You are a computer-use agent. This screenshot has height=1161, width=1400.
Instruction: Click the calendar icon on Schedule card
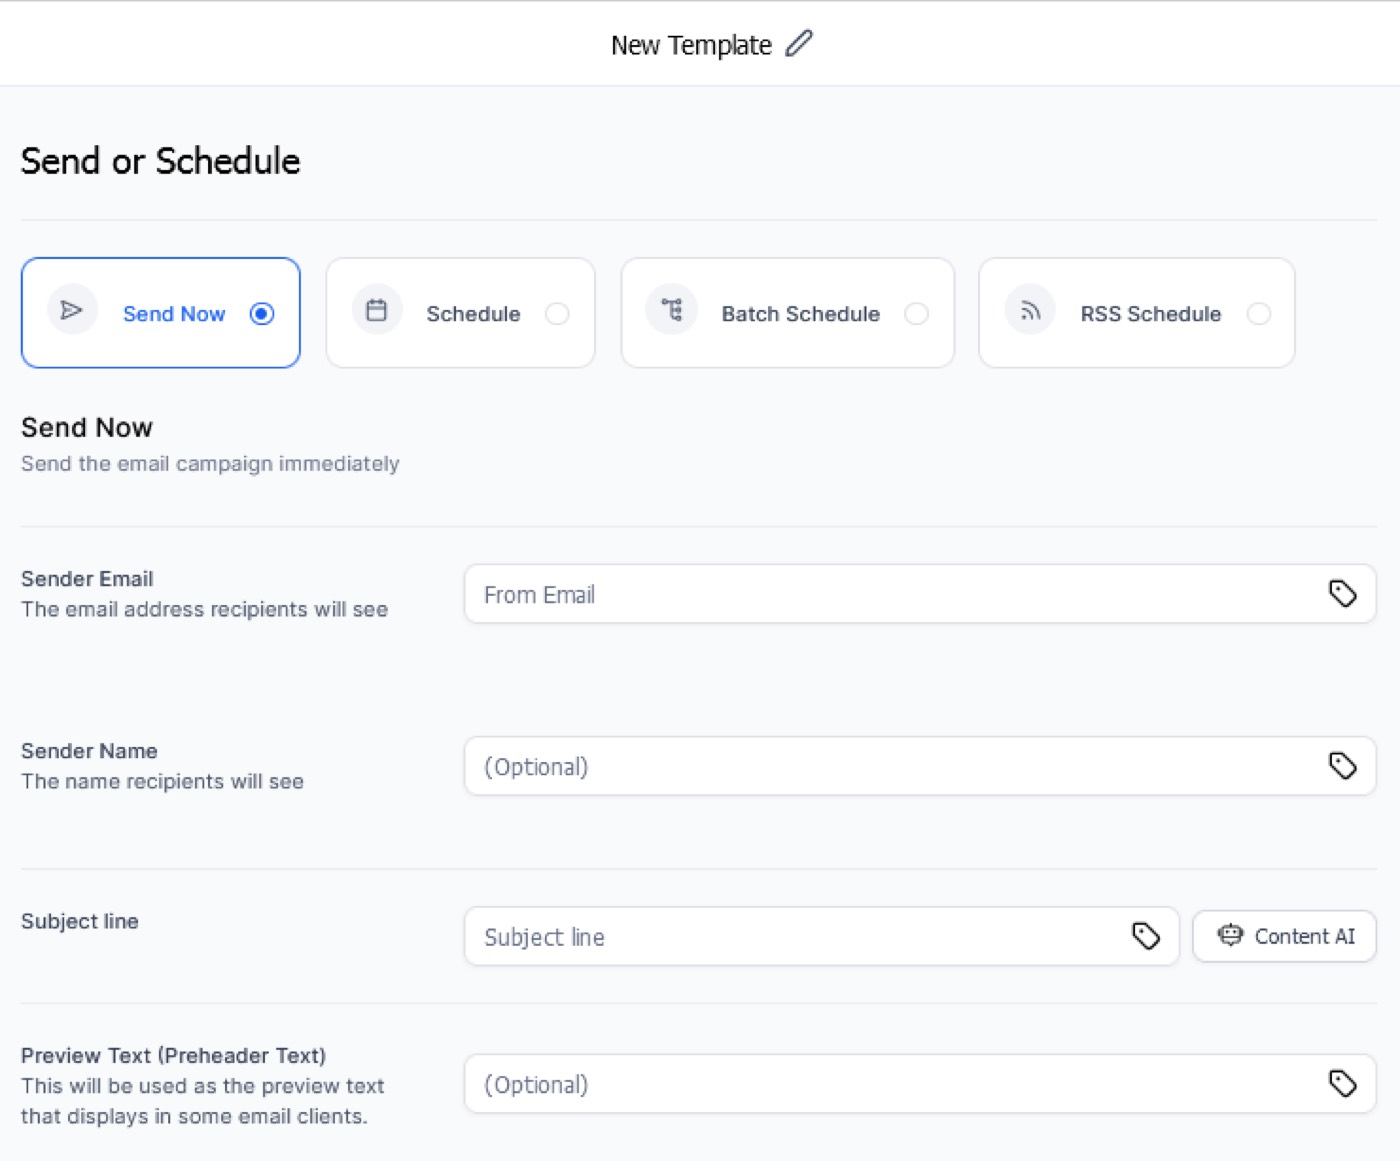377,310
